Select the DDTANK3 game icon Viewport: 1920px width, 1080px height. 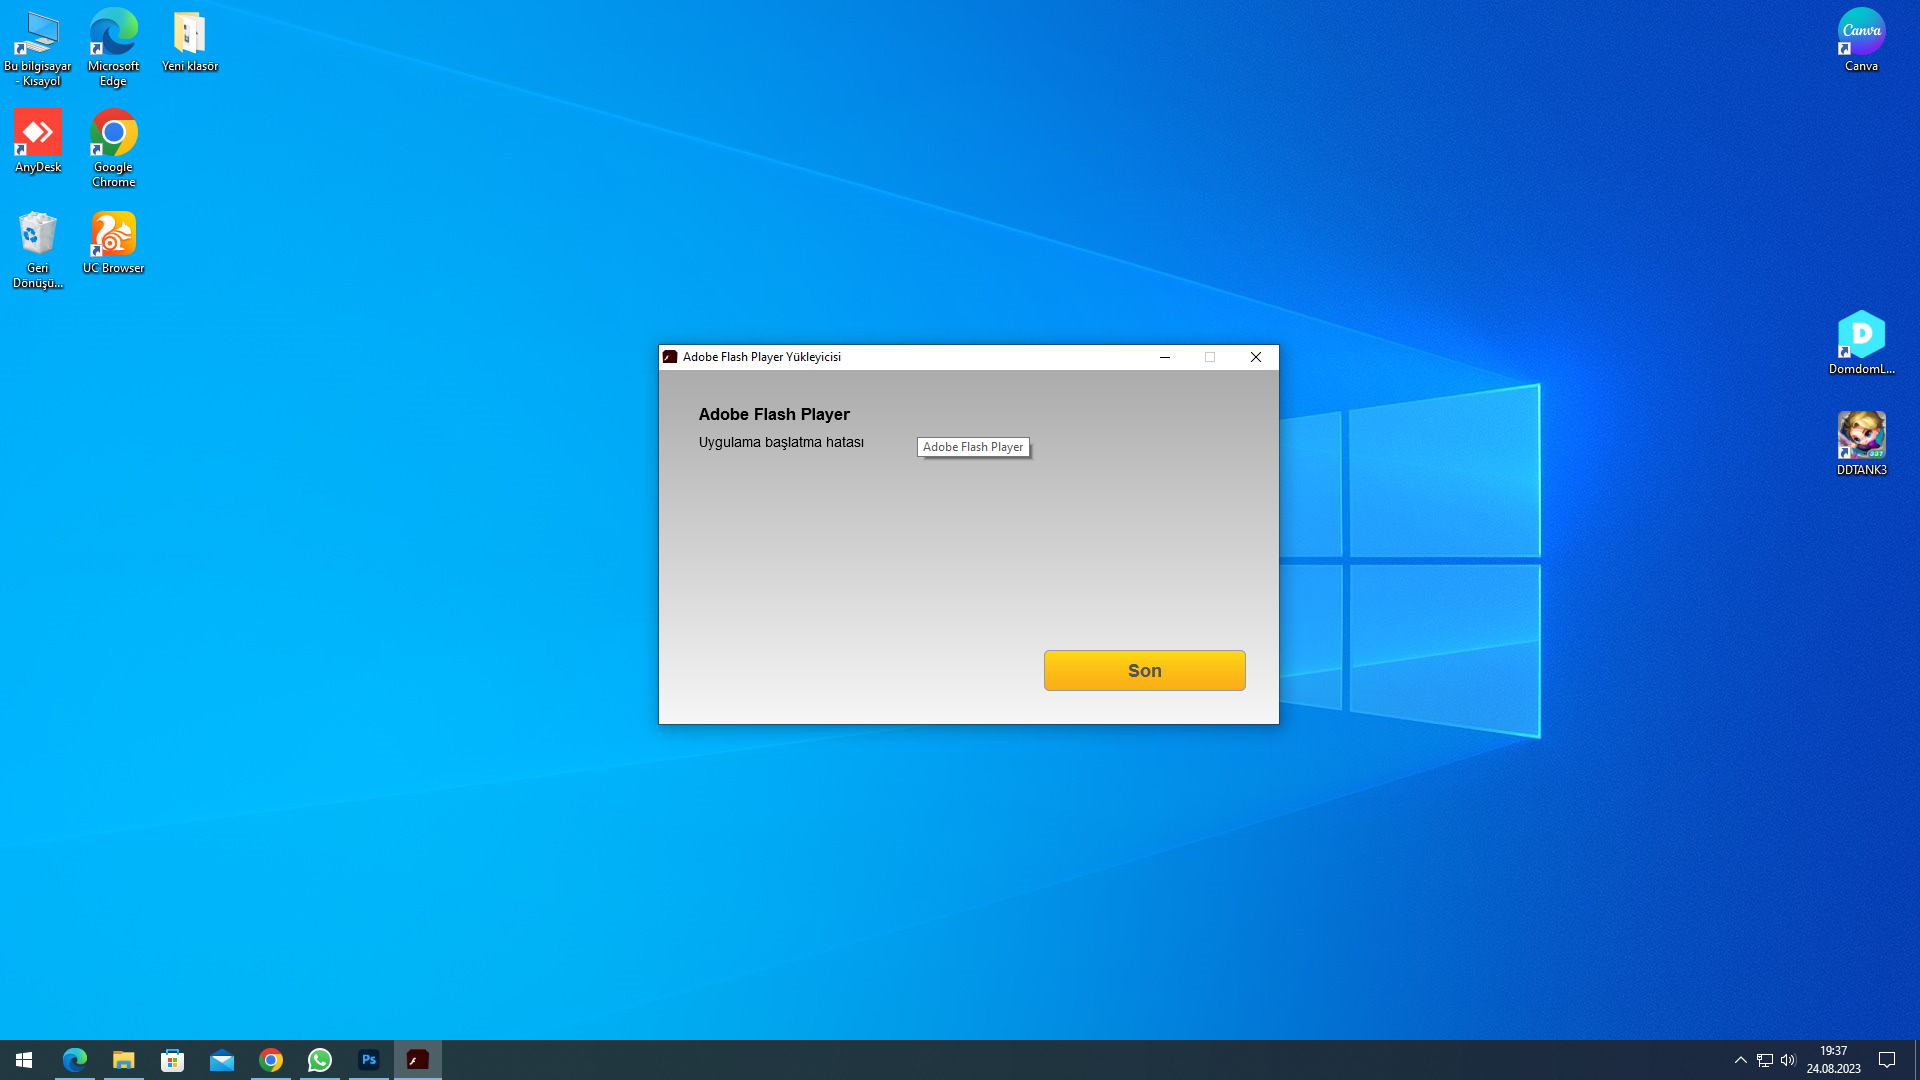[1861, 443]
